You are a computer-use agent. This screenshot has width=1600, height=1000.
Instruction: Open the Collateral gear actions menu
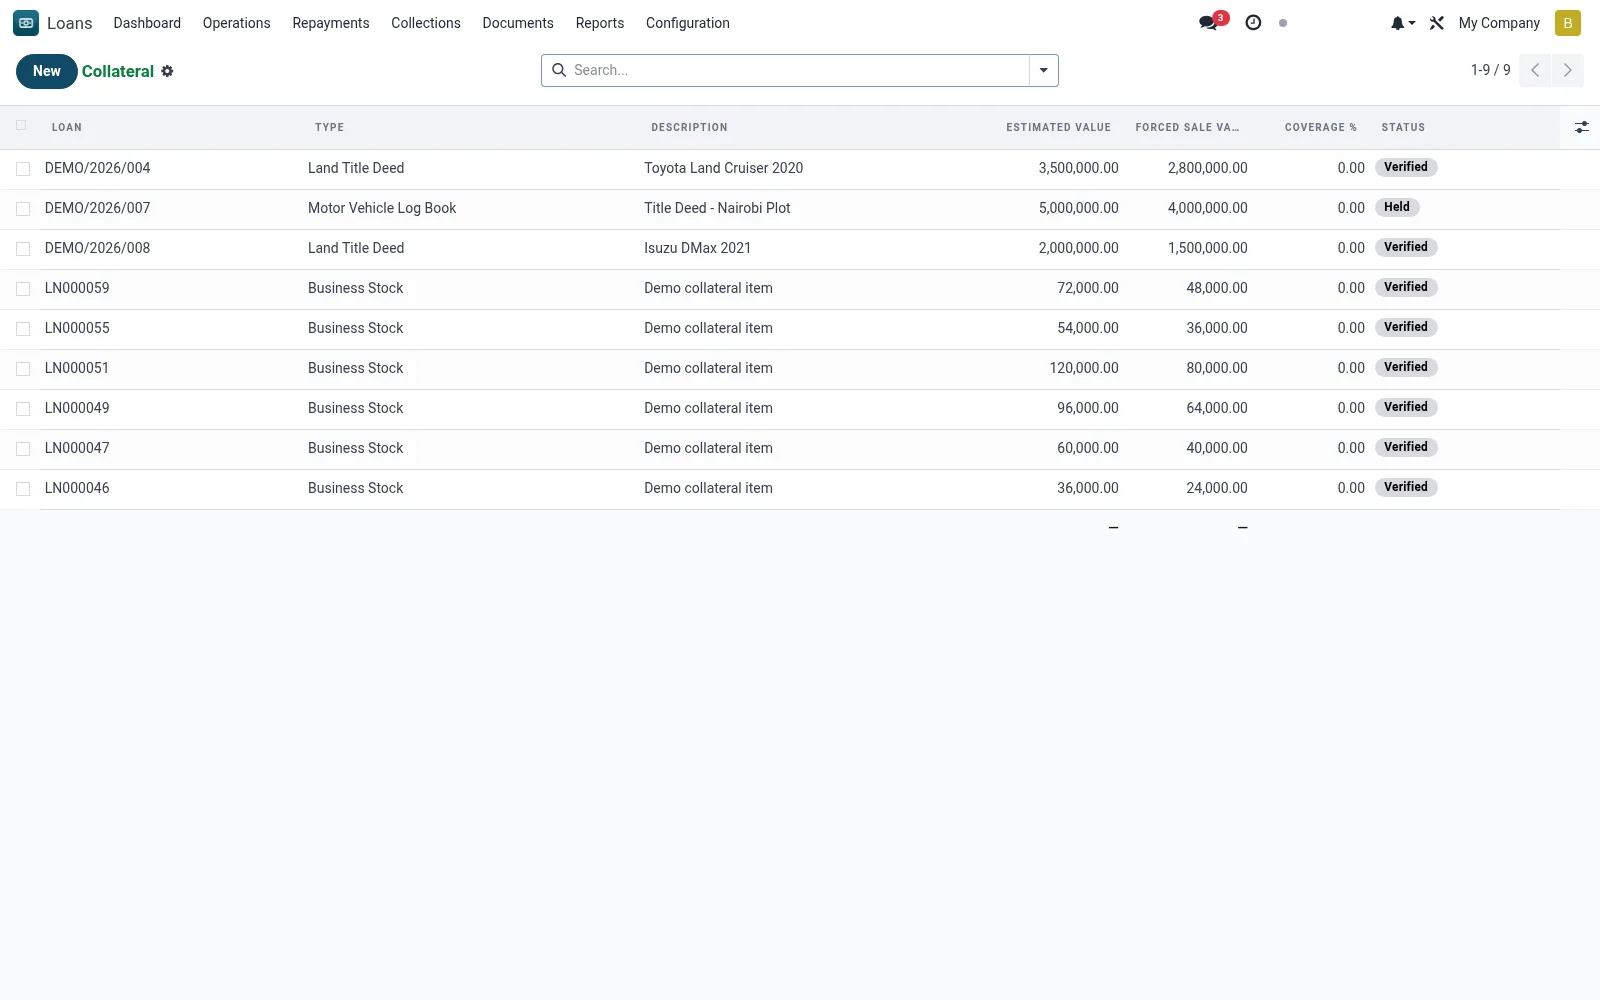pyautogui.click(x=167, y=71)
